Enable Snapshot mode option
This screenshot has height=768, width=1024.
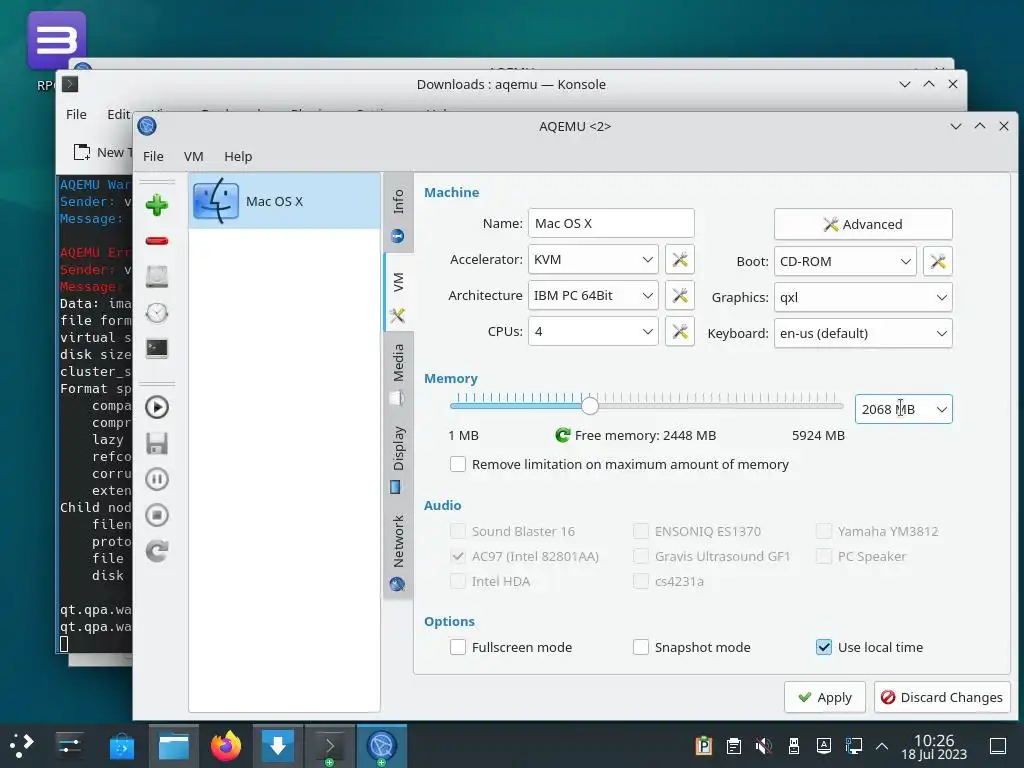click(641, 647)
